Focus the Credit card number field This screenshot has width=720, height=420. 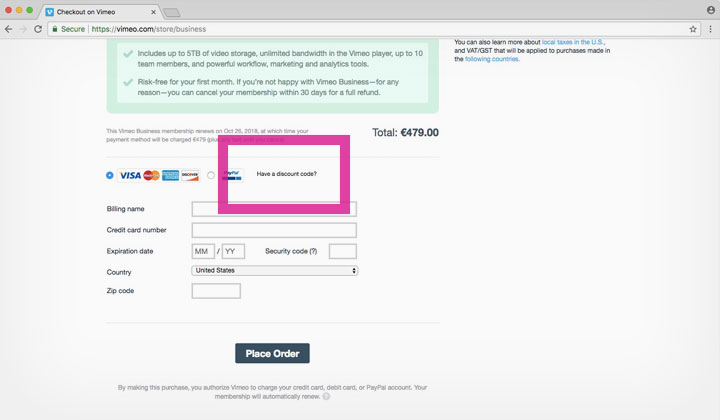[274, 230]
